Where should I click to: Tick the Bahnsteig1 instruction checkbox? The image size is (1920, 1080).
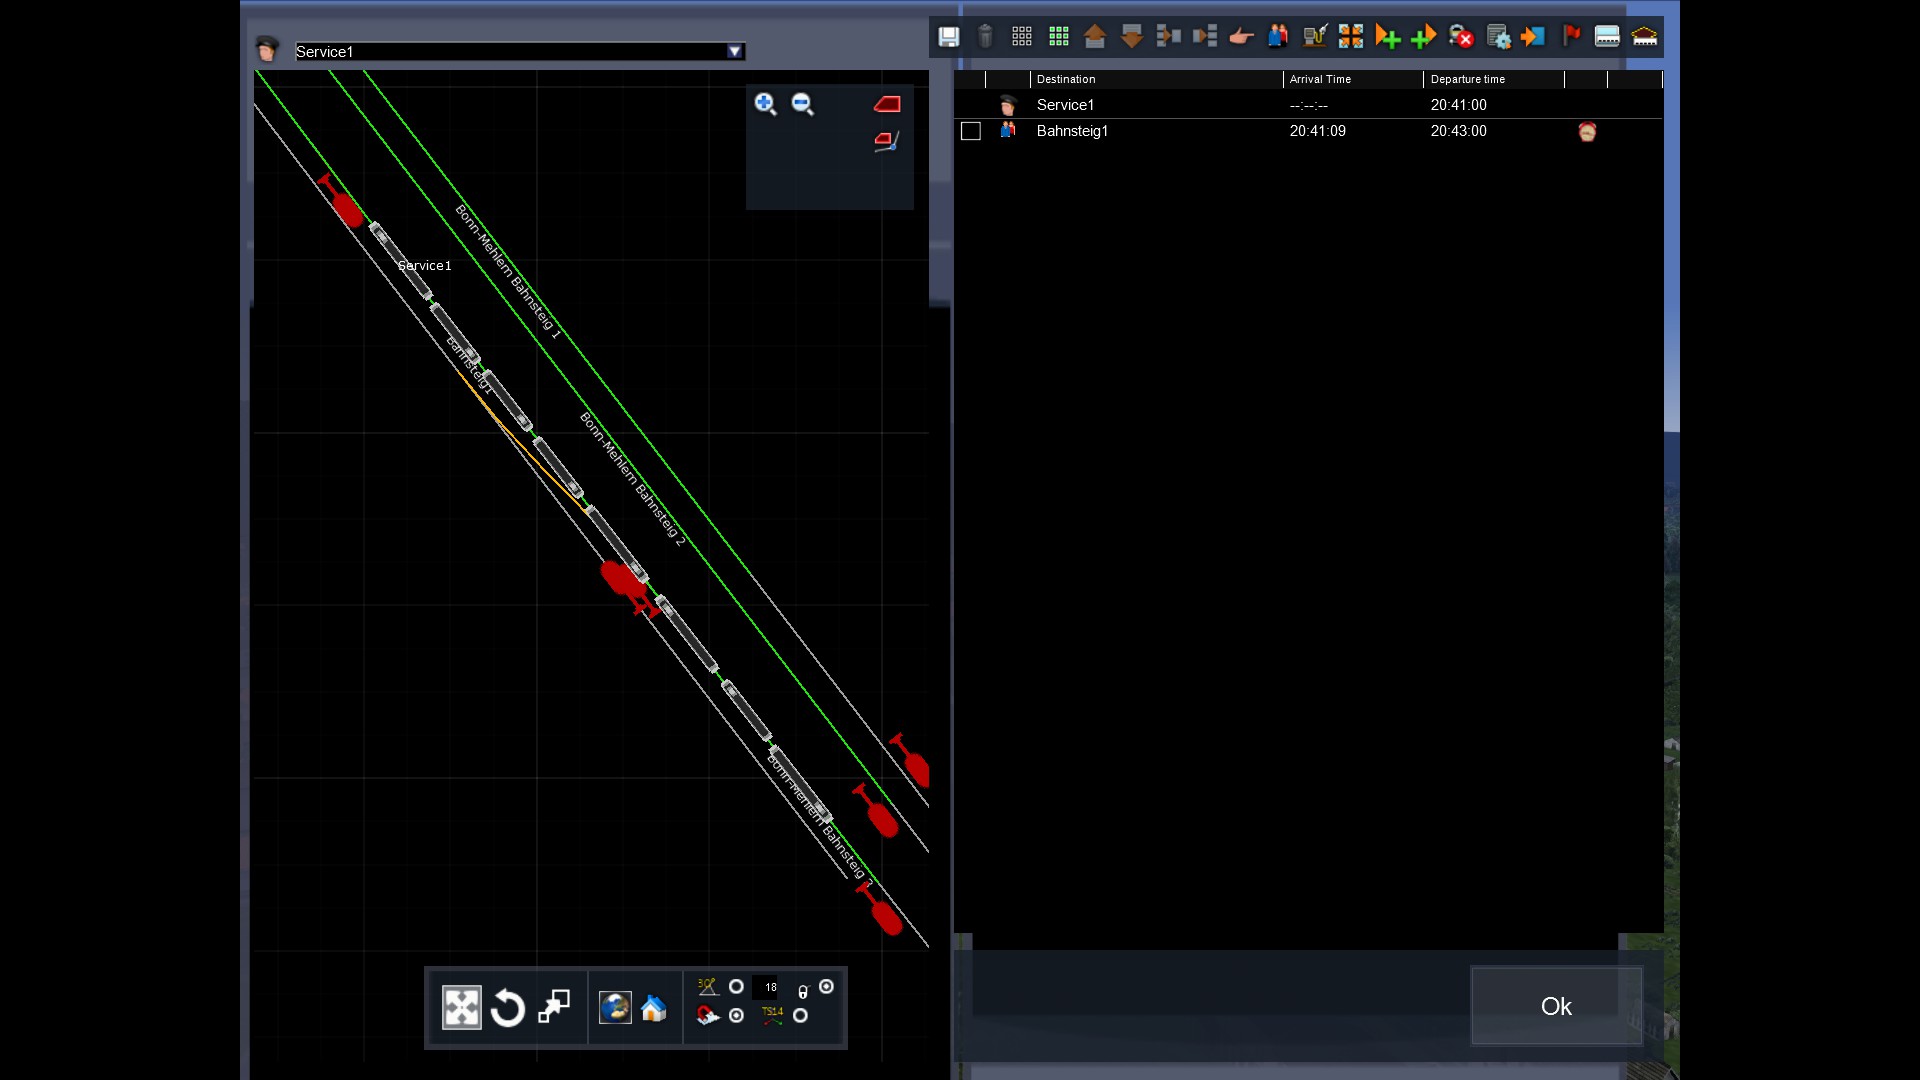[970, 131]
